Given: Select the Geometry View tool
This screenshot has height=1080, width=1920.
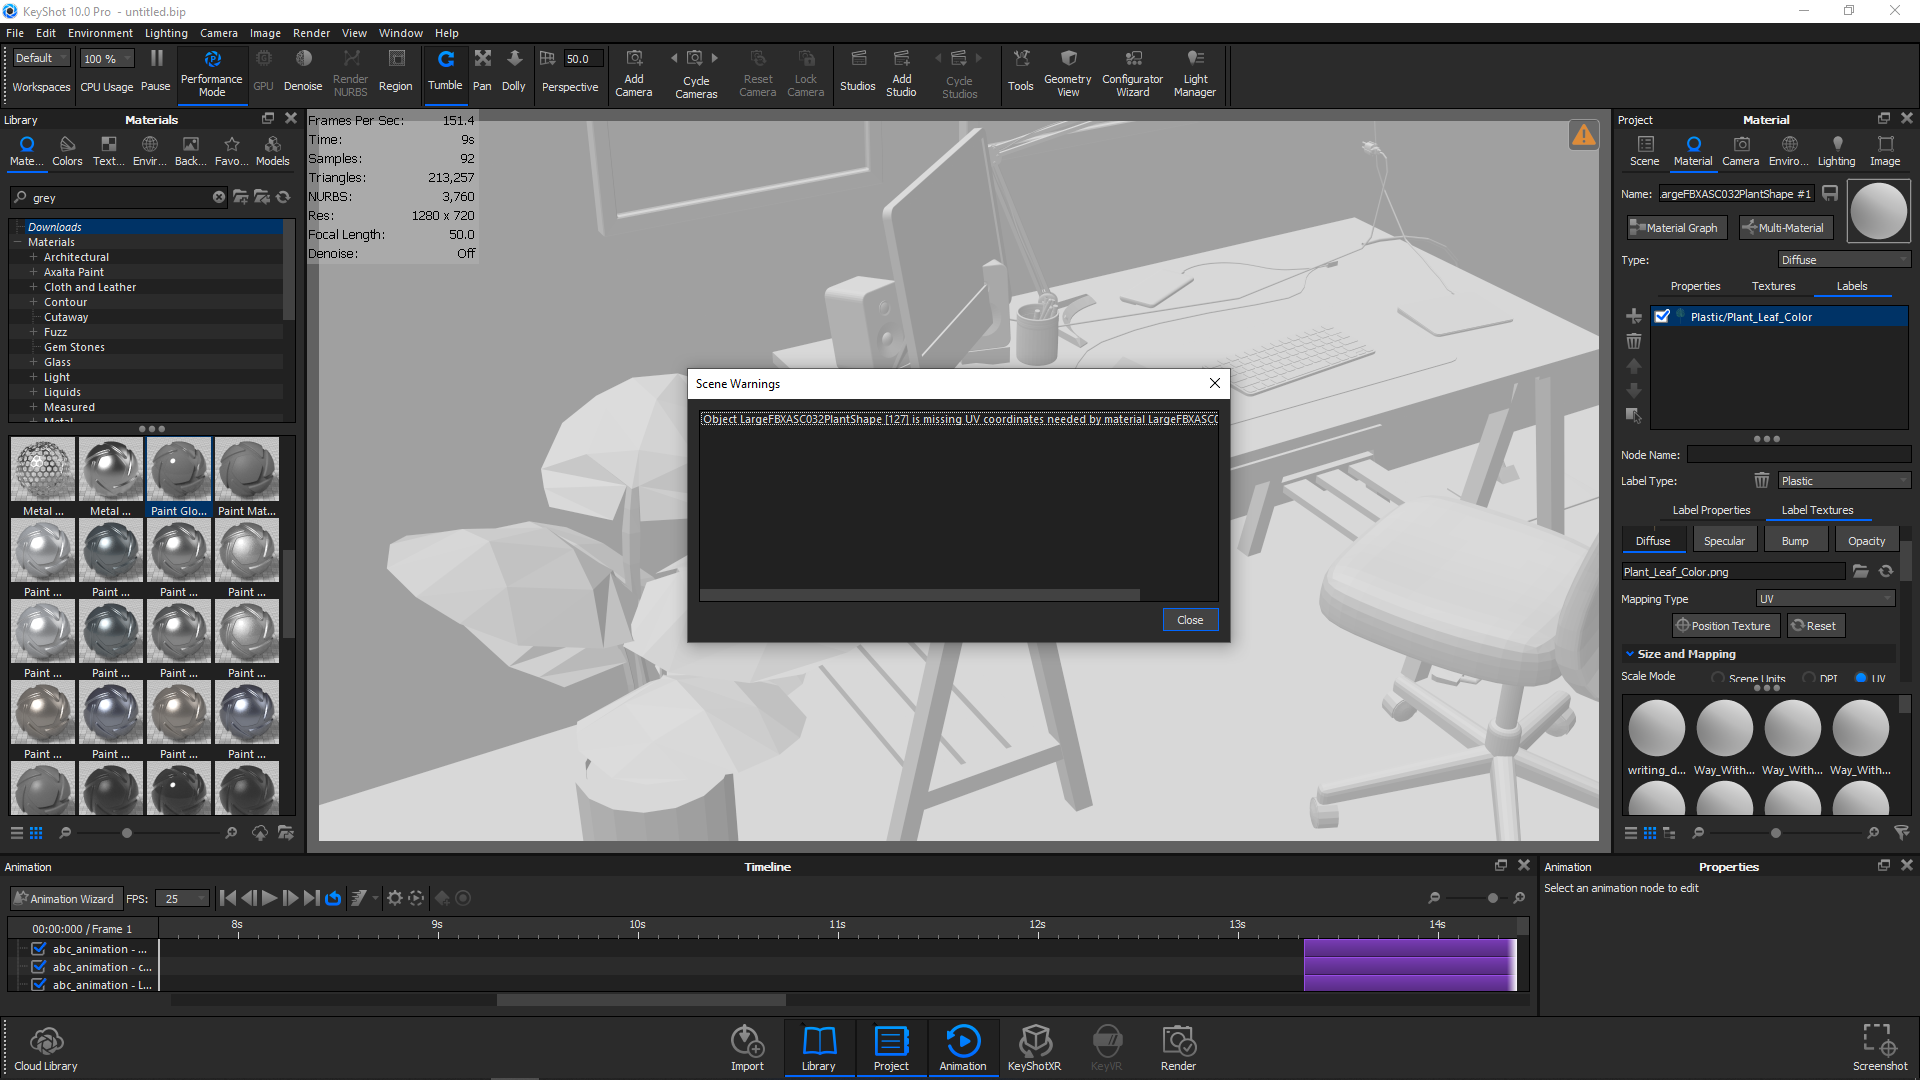Looking at the screenshot, I should pos(1068,73).
